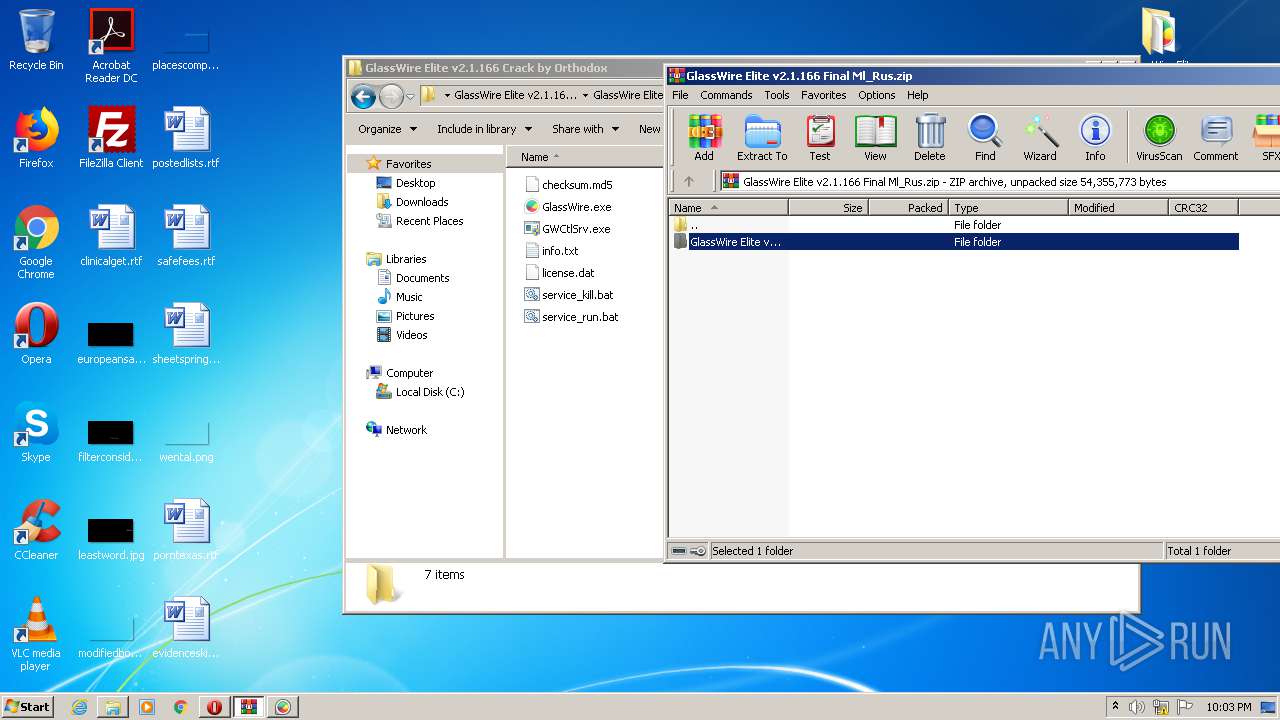Viewport: 1280px width, 720px height.
Task: Go up one level in WinRAR
Action: pyautogui.click(x=688, y=182)
